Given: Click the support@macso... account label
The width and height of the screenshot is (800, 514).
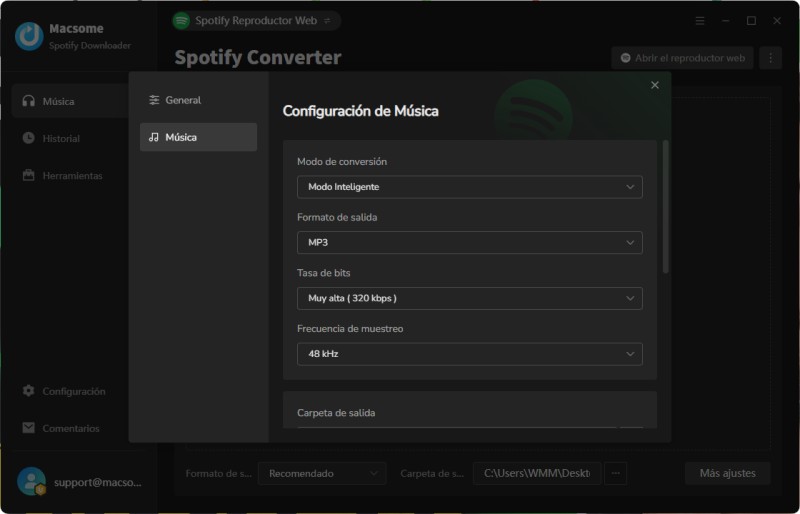Looking at the screenshot, I should click(97, 482).
